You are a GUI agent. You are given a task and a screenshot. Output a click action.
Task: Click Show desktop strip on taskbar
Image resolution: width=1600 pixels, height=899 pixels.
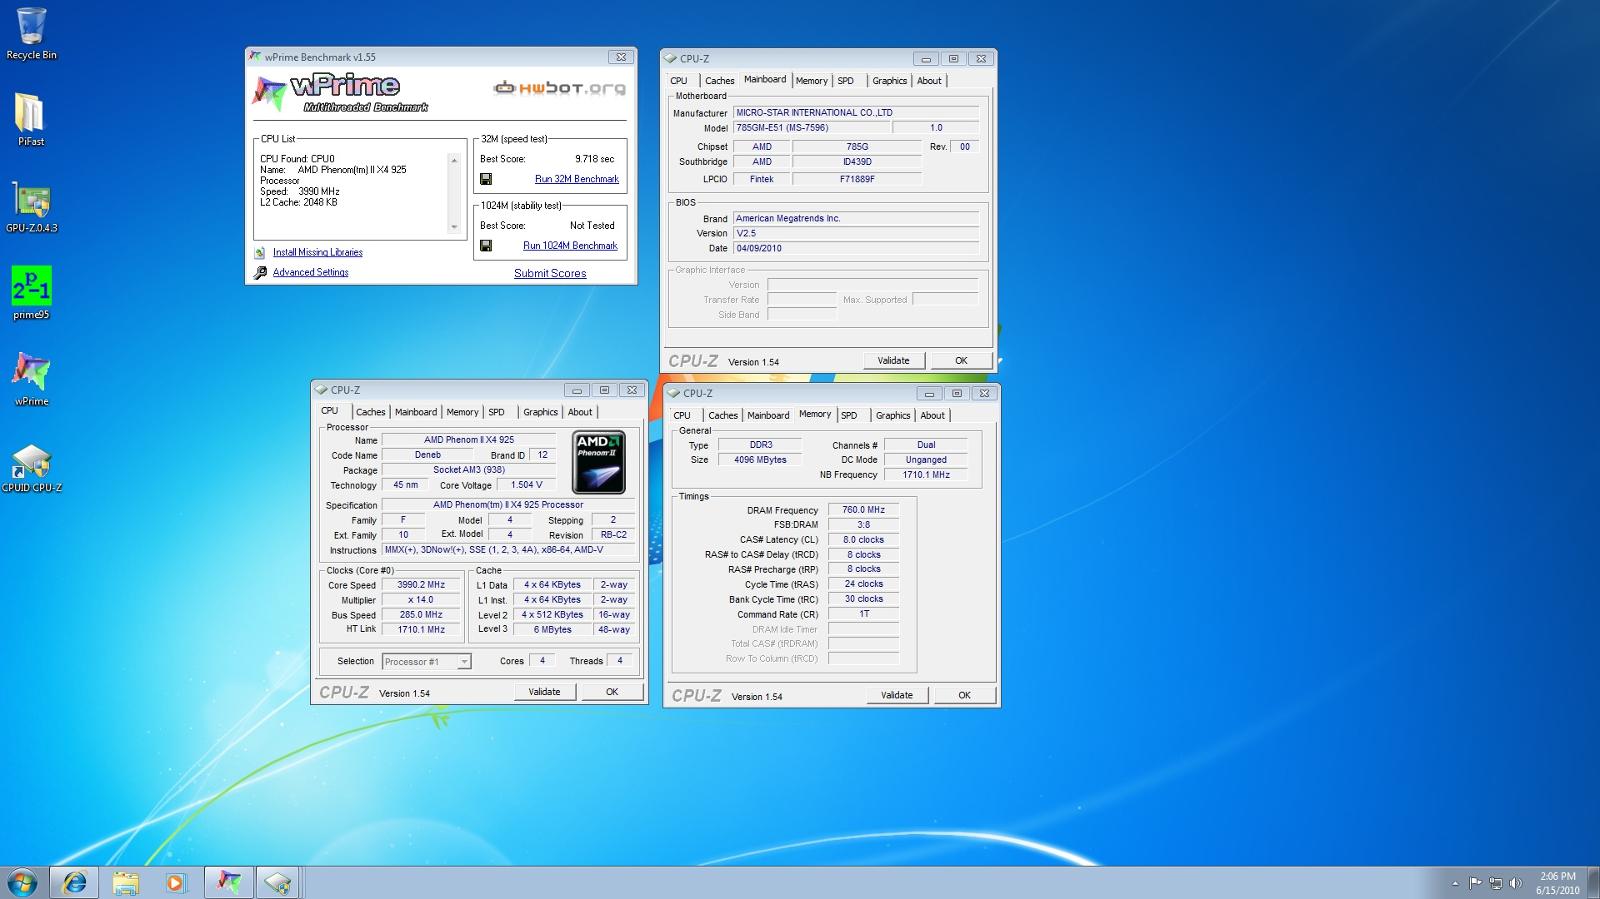click(x=1593, y=883)
